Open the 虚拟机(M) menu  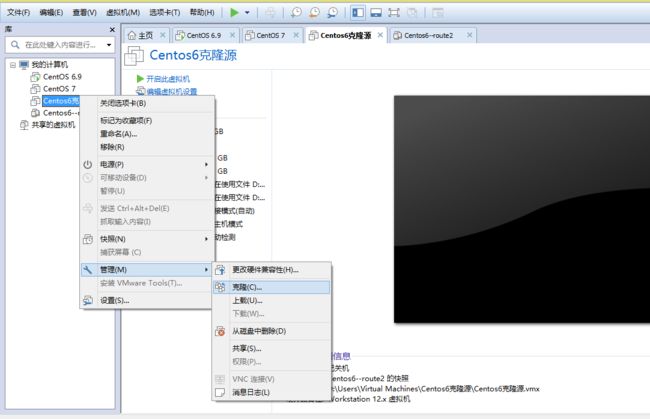pyautogui.click(x=123, y=12)
